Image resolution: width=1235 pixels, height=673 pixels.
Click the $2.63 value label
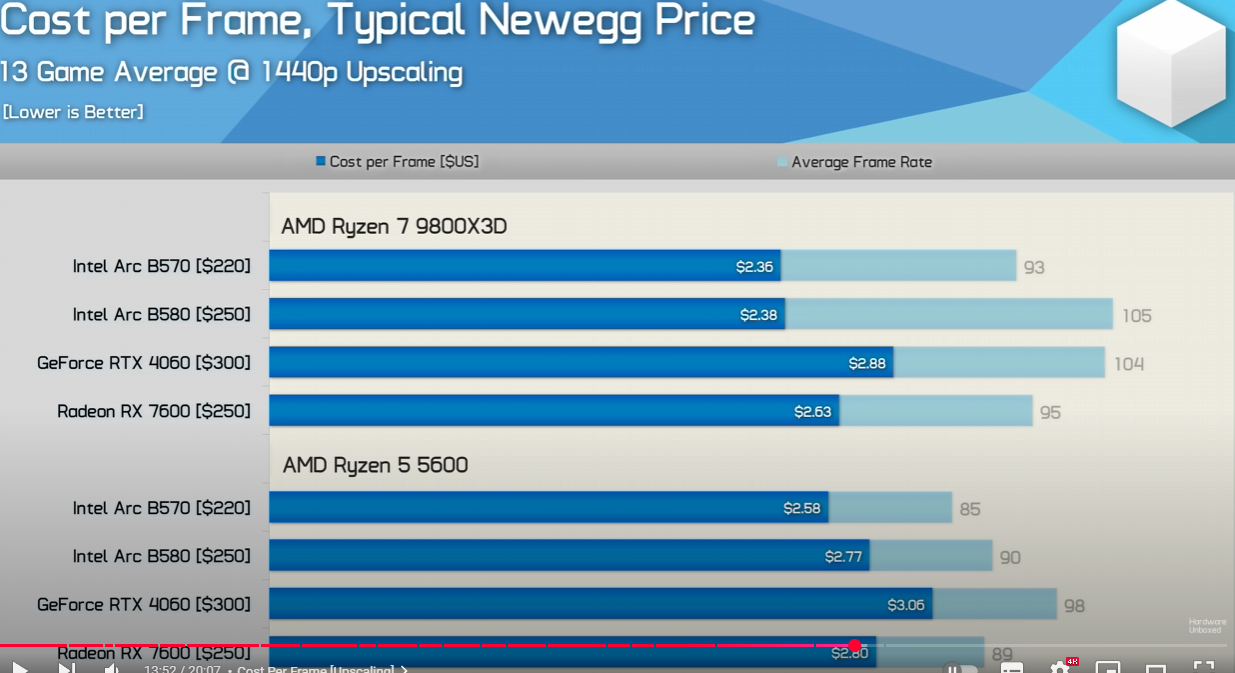pos(812,411)
